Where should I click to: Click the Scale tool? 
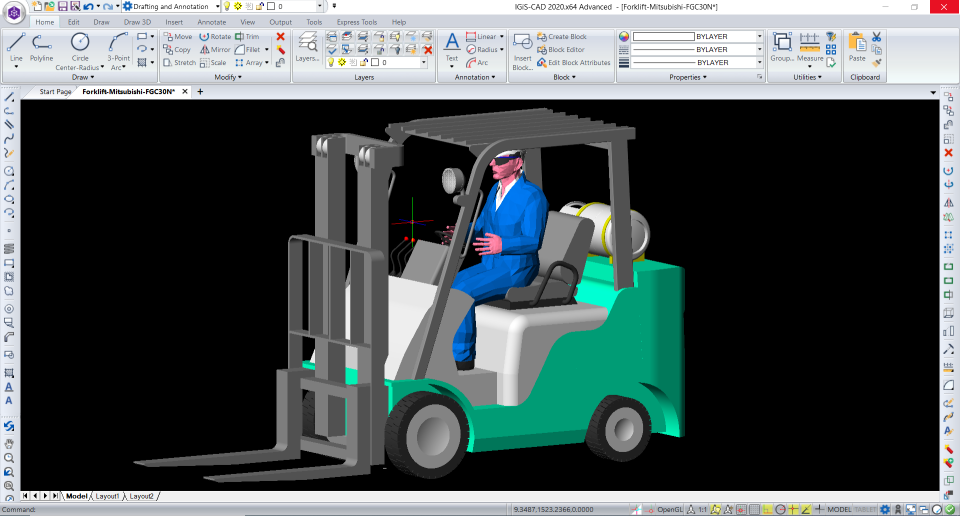213,62
